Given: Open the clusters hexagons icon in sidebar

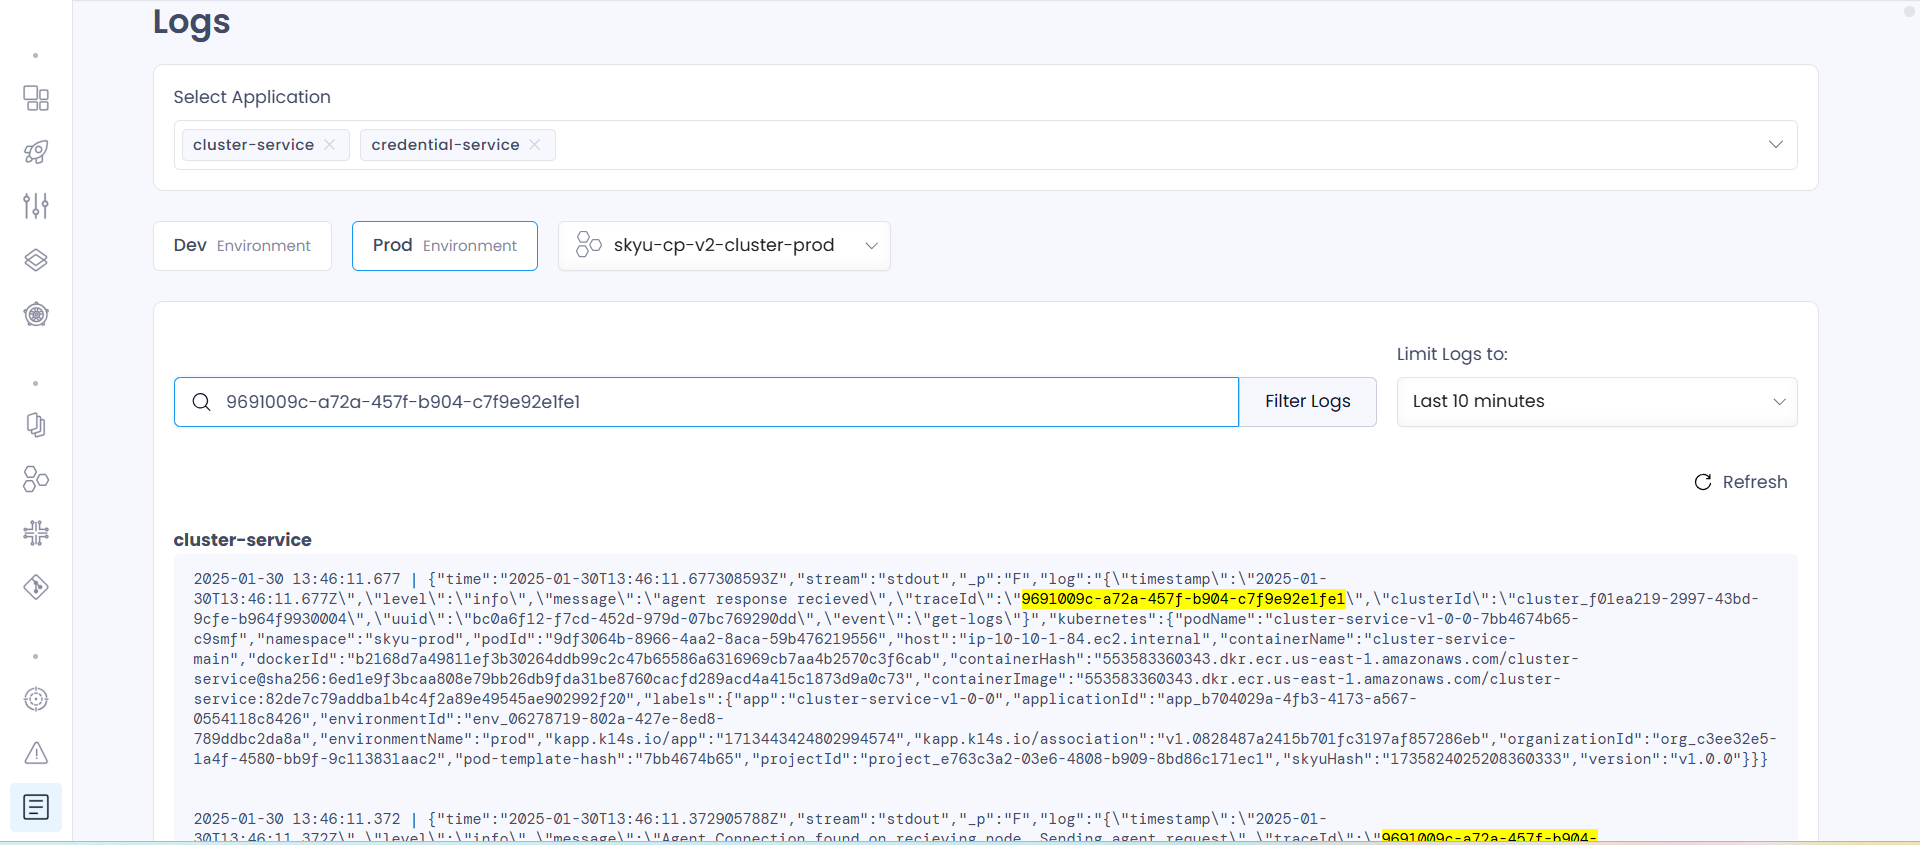Looking at the screenshot, I should pyautogui.click(x=36, y=479).
